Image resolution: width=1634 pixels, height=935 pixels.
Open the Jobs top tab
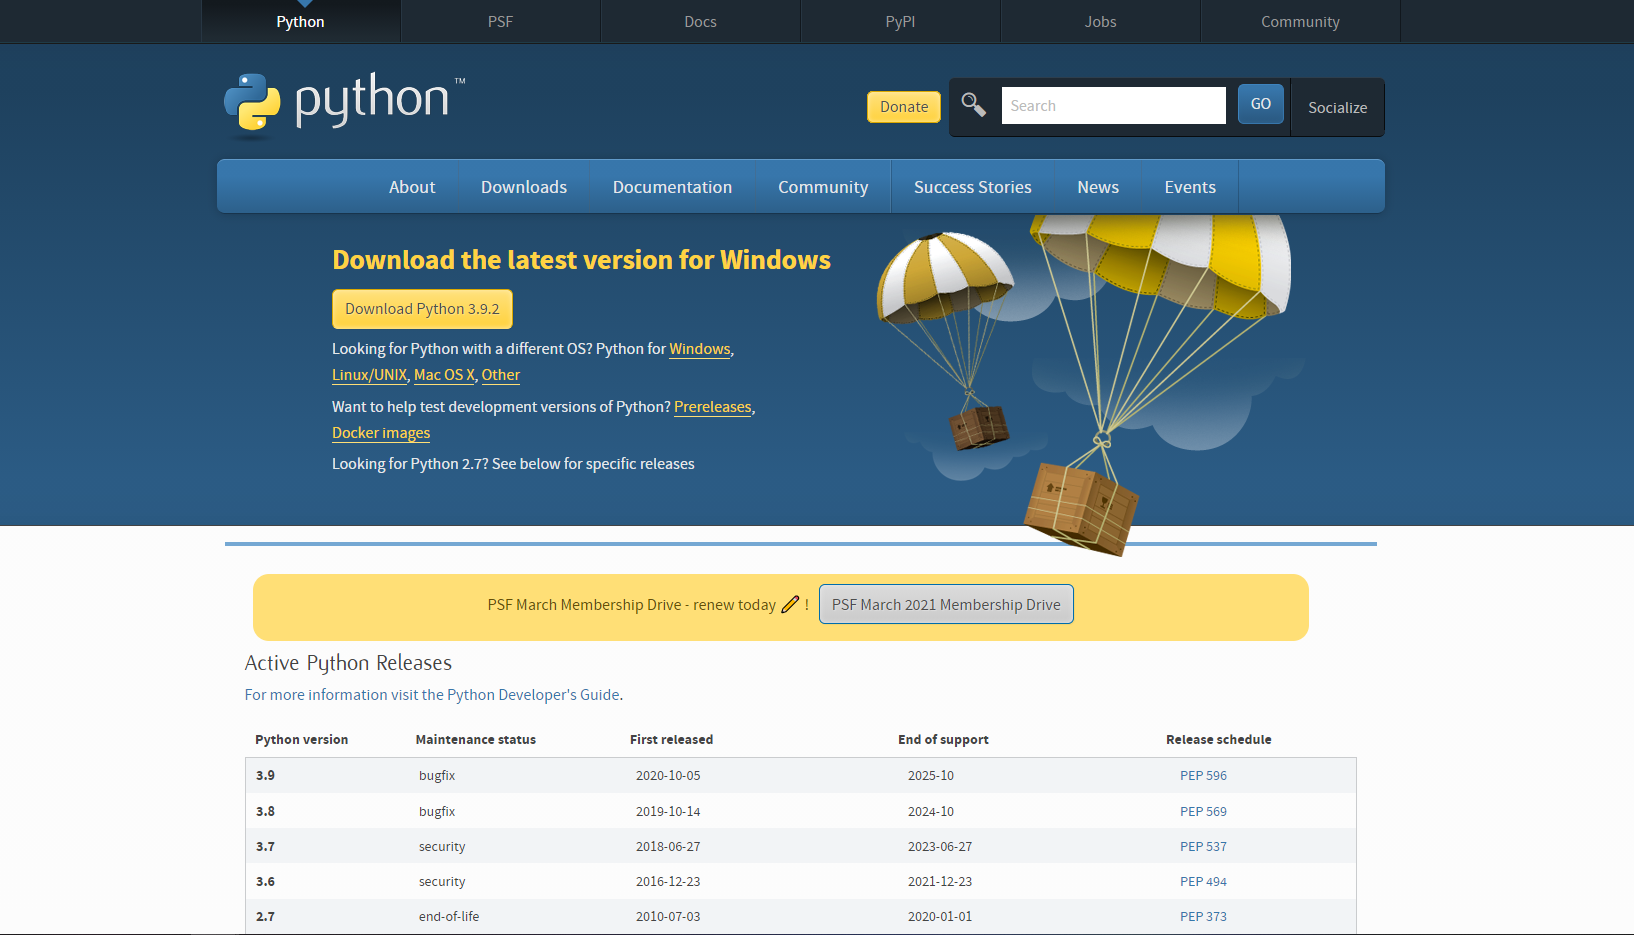tap(1101, 21)
